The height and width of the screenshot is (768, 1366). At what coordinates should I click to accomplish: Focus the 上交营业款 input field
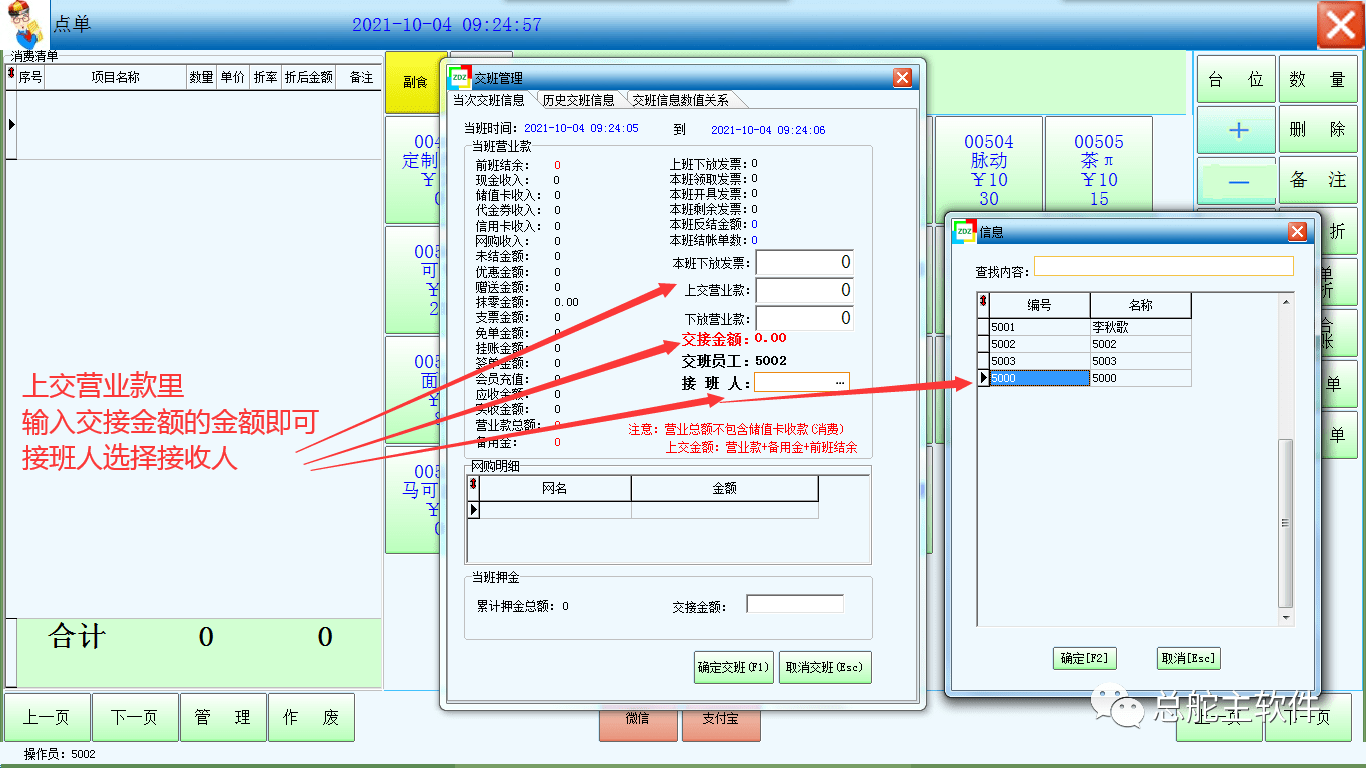coord(805,290)
